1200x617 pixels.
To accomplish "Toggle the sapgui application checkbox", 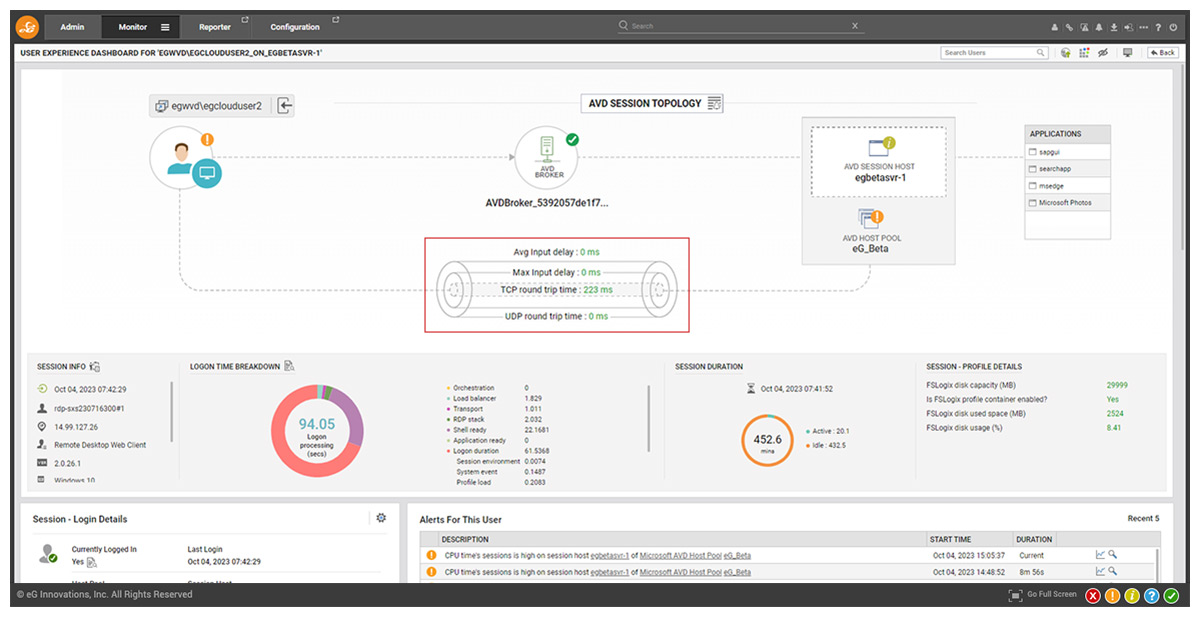I will click(1033, 152).
